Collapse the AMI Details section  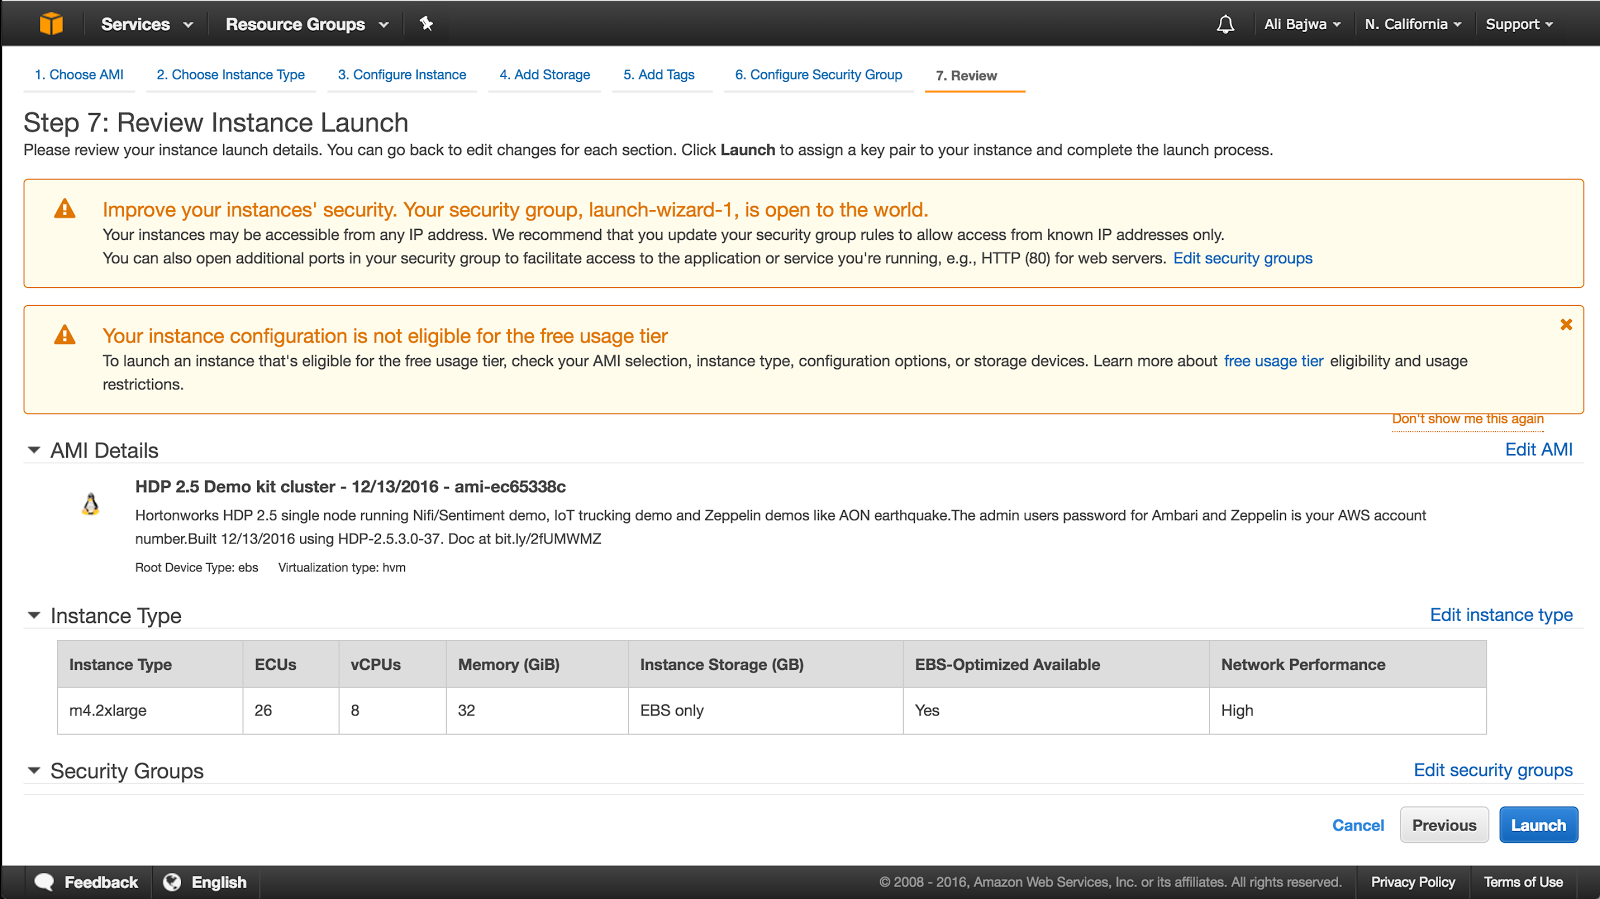34,451
